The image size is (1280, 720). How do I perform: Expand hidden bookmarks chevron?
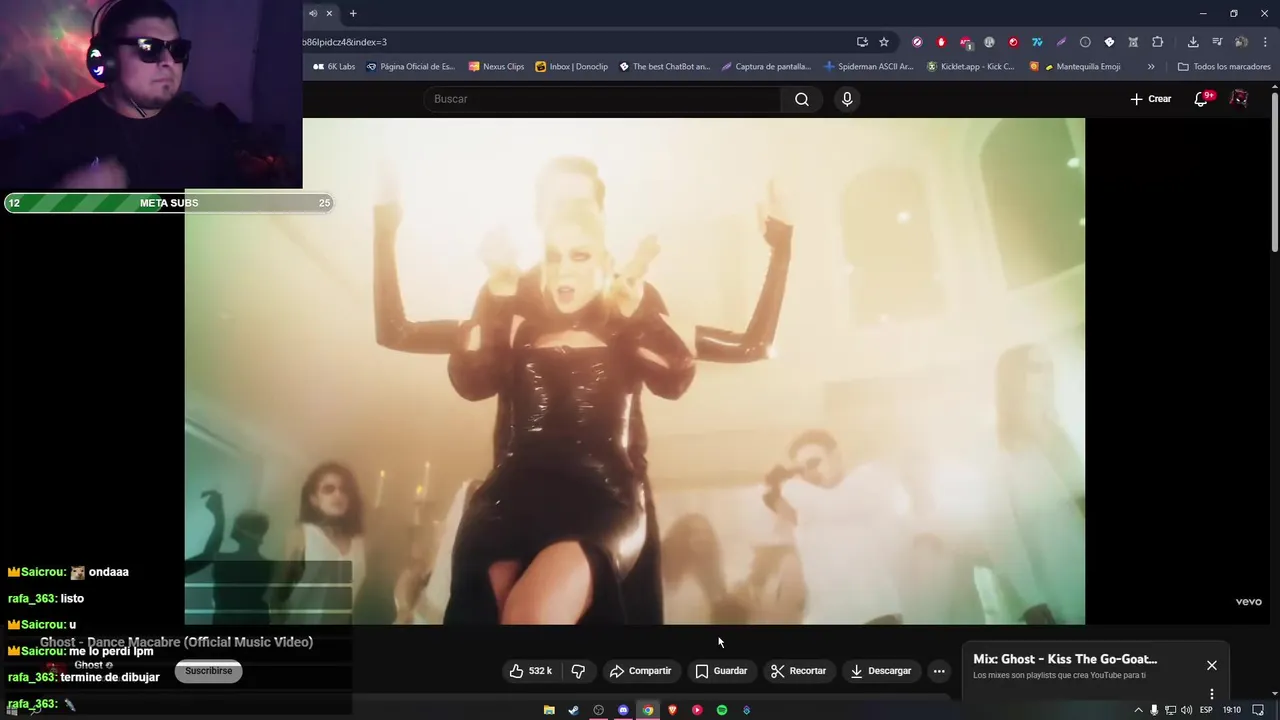(1151, 67)
